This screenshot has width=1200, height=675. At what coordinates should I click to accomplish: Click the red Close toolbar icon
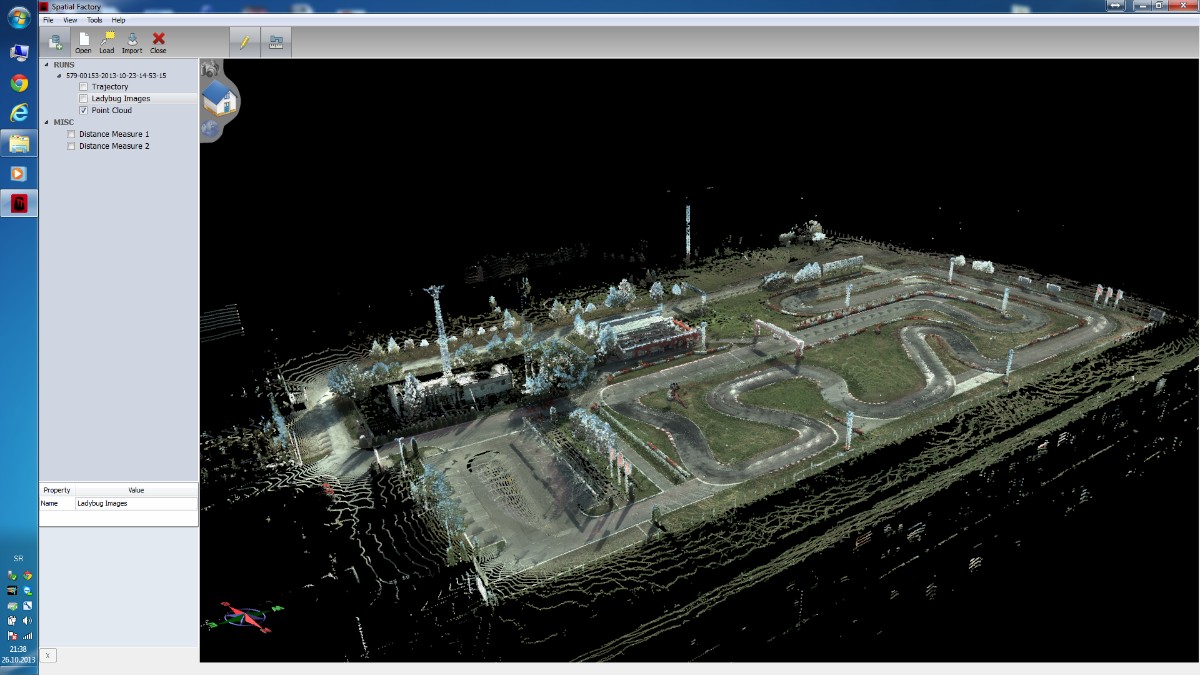coord(158,42)
